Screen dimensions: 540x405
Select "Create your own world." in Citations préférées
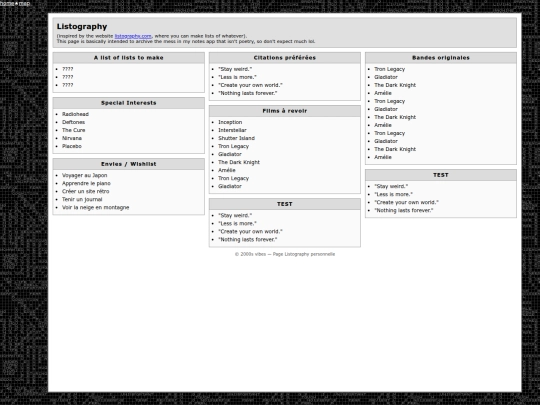point(250,85)
